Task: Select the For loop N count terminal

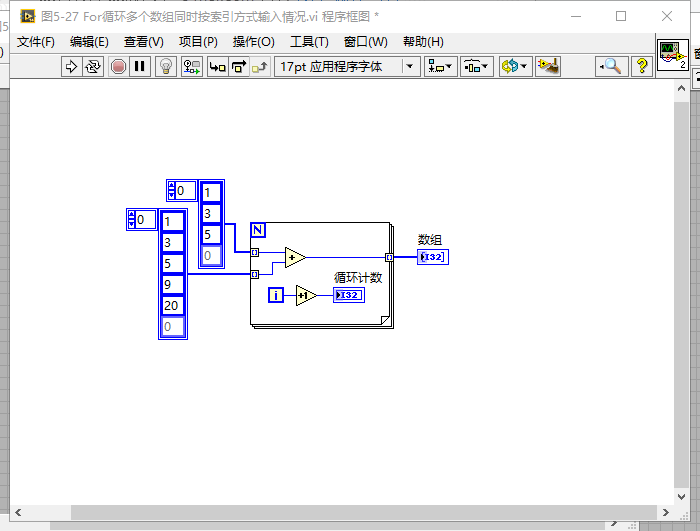Action: [258, 230]
